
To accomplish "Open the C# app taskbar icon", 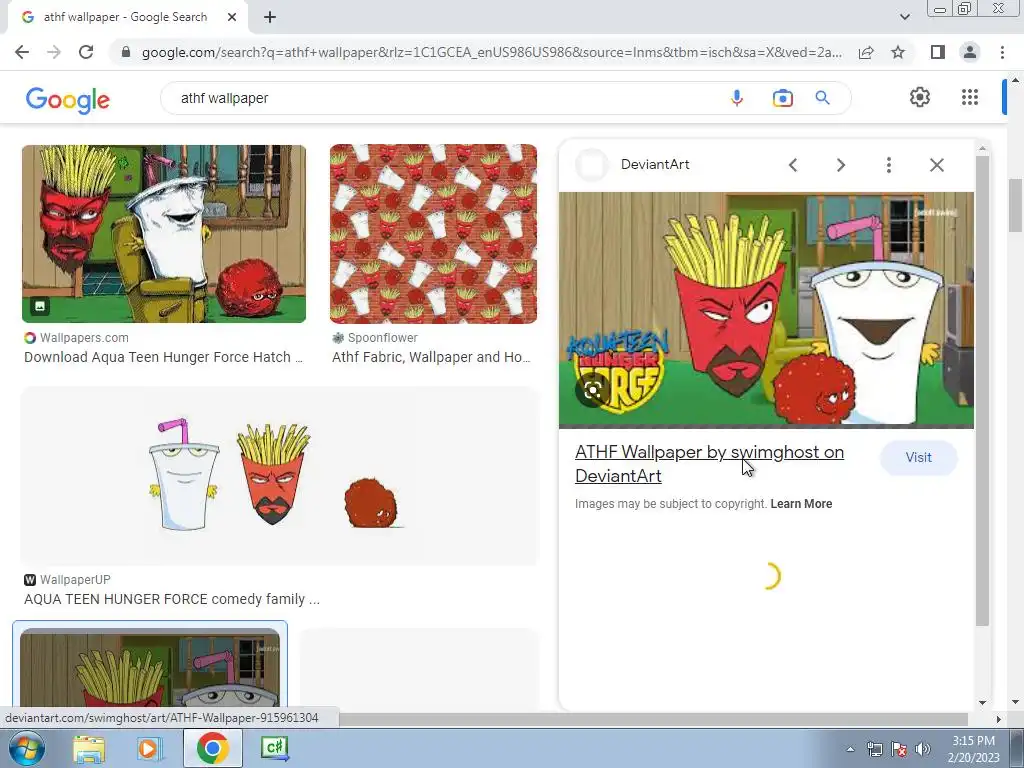I will pos(274,748).
